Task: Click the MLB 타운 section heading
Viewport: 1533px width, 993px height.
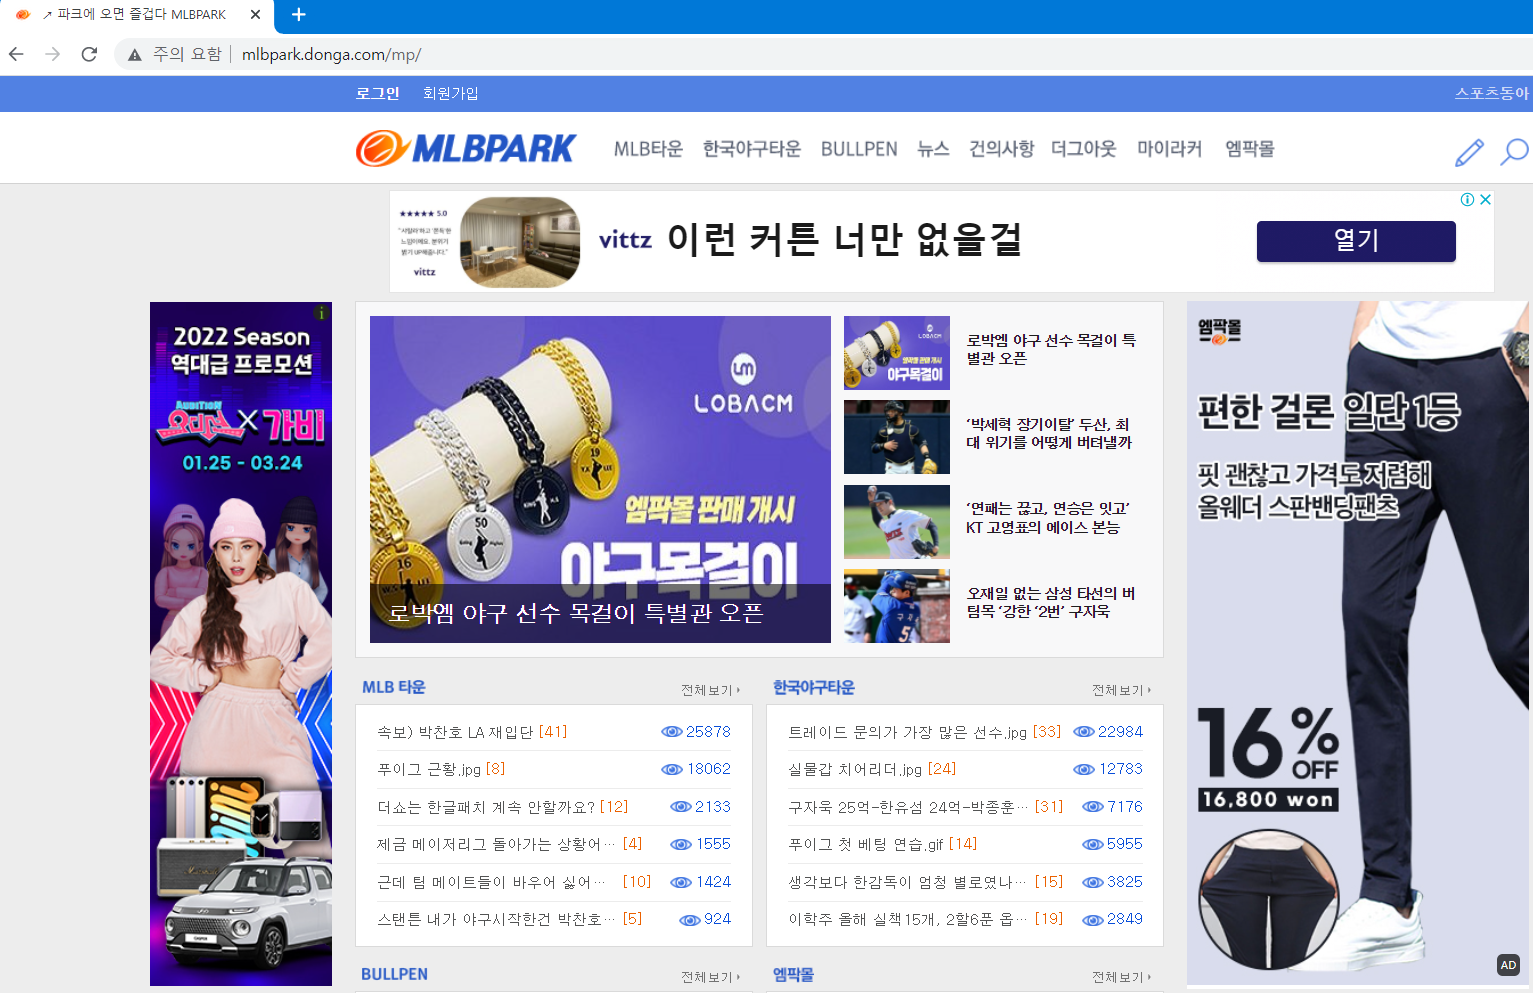Action: point(394,688)
